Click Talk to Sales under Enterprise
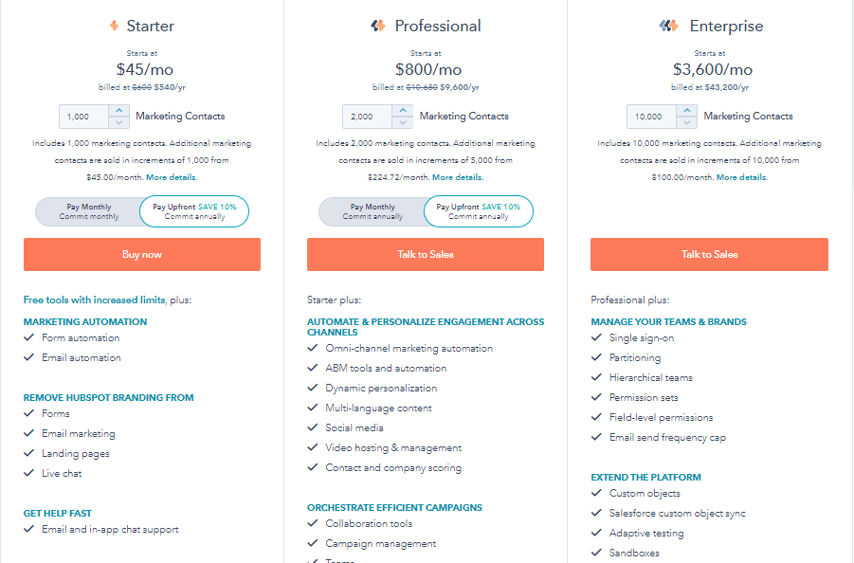Image resolution: width=854 pixels, height=563 pixels. click(x=709, y=254)
